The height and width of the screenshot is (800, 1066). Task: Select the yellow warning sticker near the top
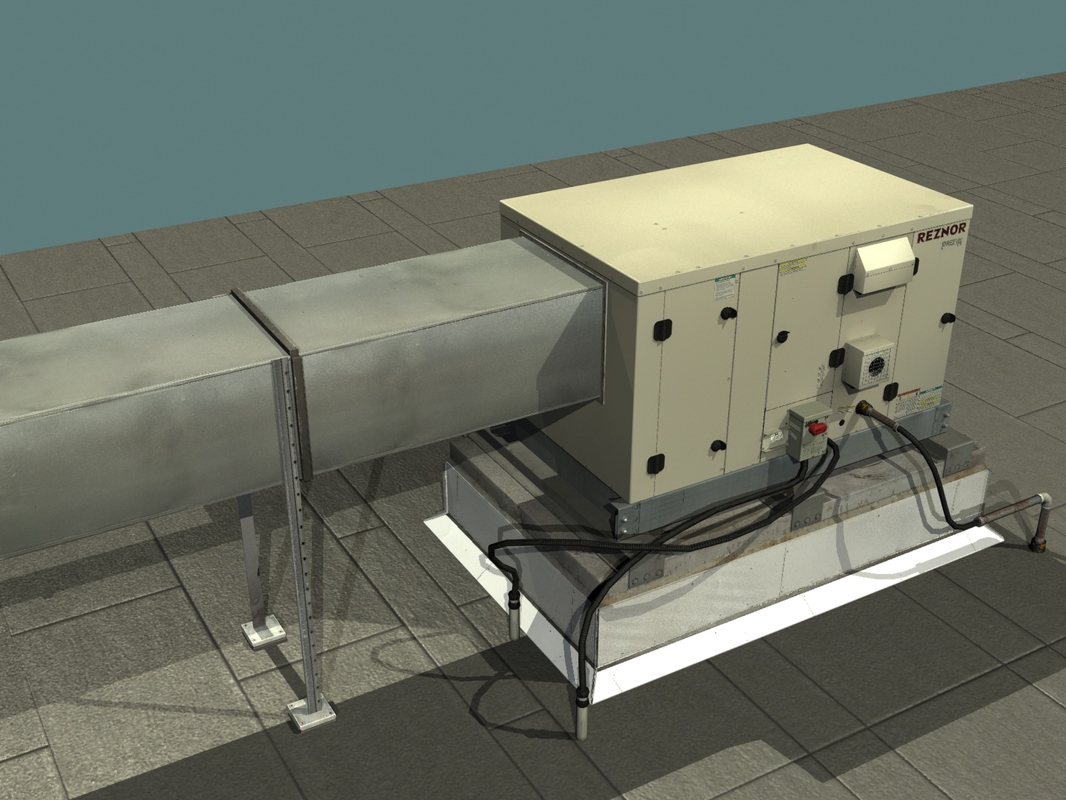795,268
